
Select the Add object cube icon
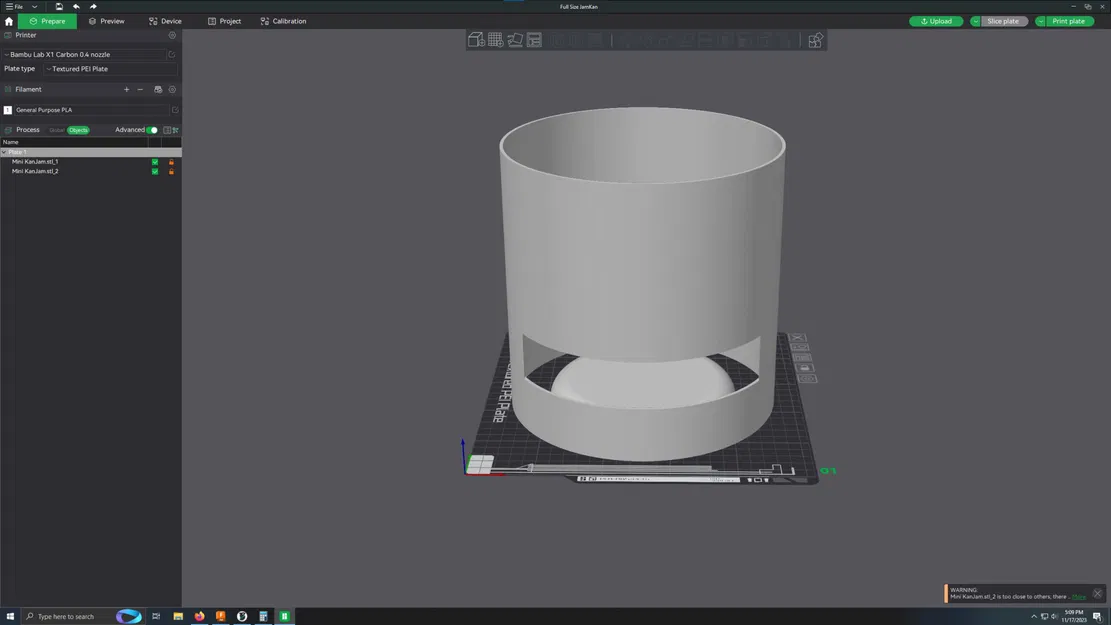(475, 40)
